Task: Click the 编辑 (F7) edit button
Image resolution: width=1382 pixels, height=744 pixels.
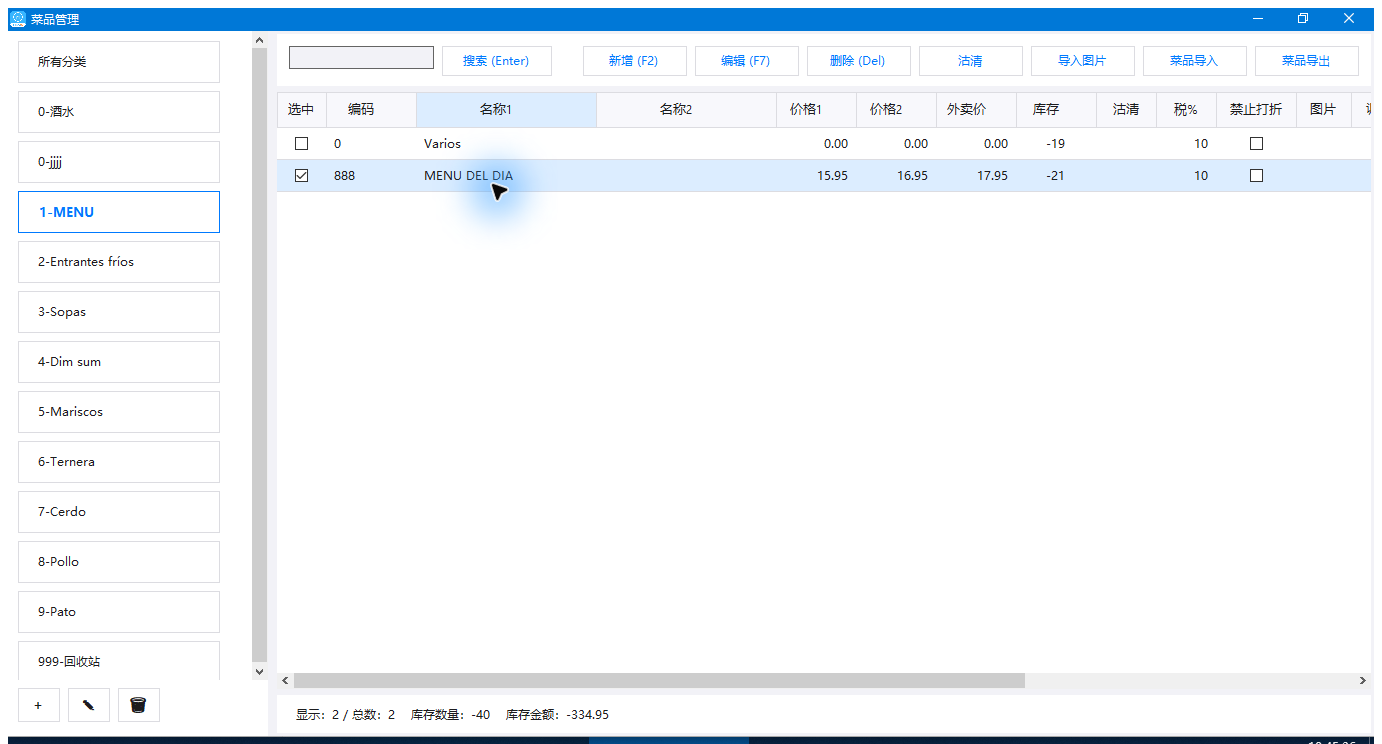Action: 747,61
